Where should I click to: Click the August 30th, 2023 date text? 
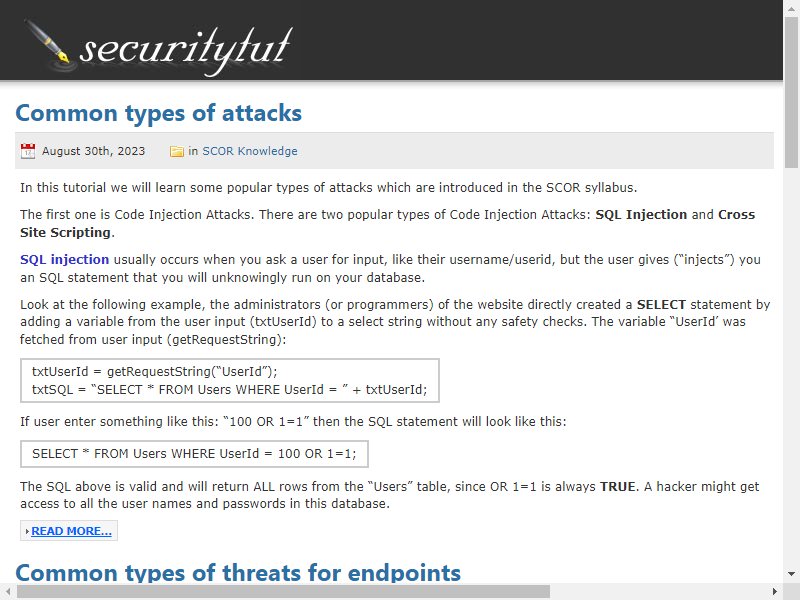[93, 151]
